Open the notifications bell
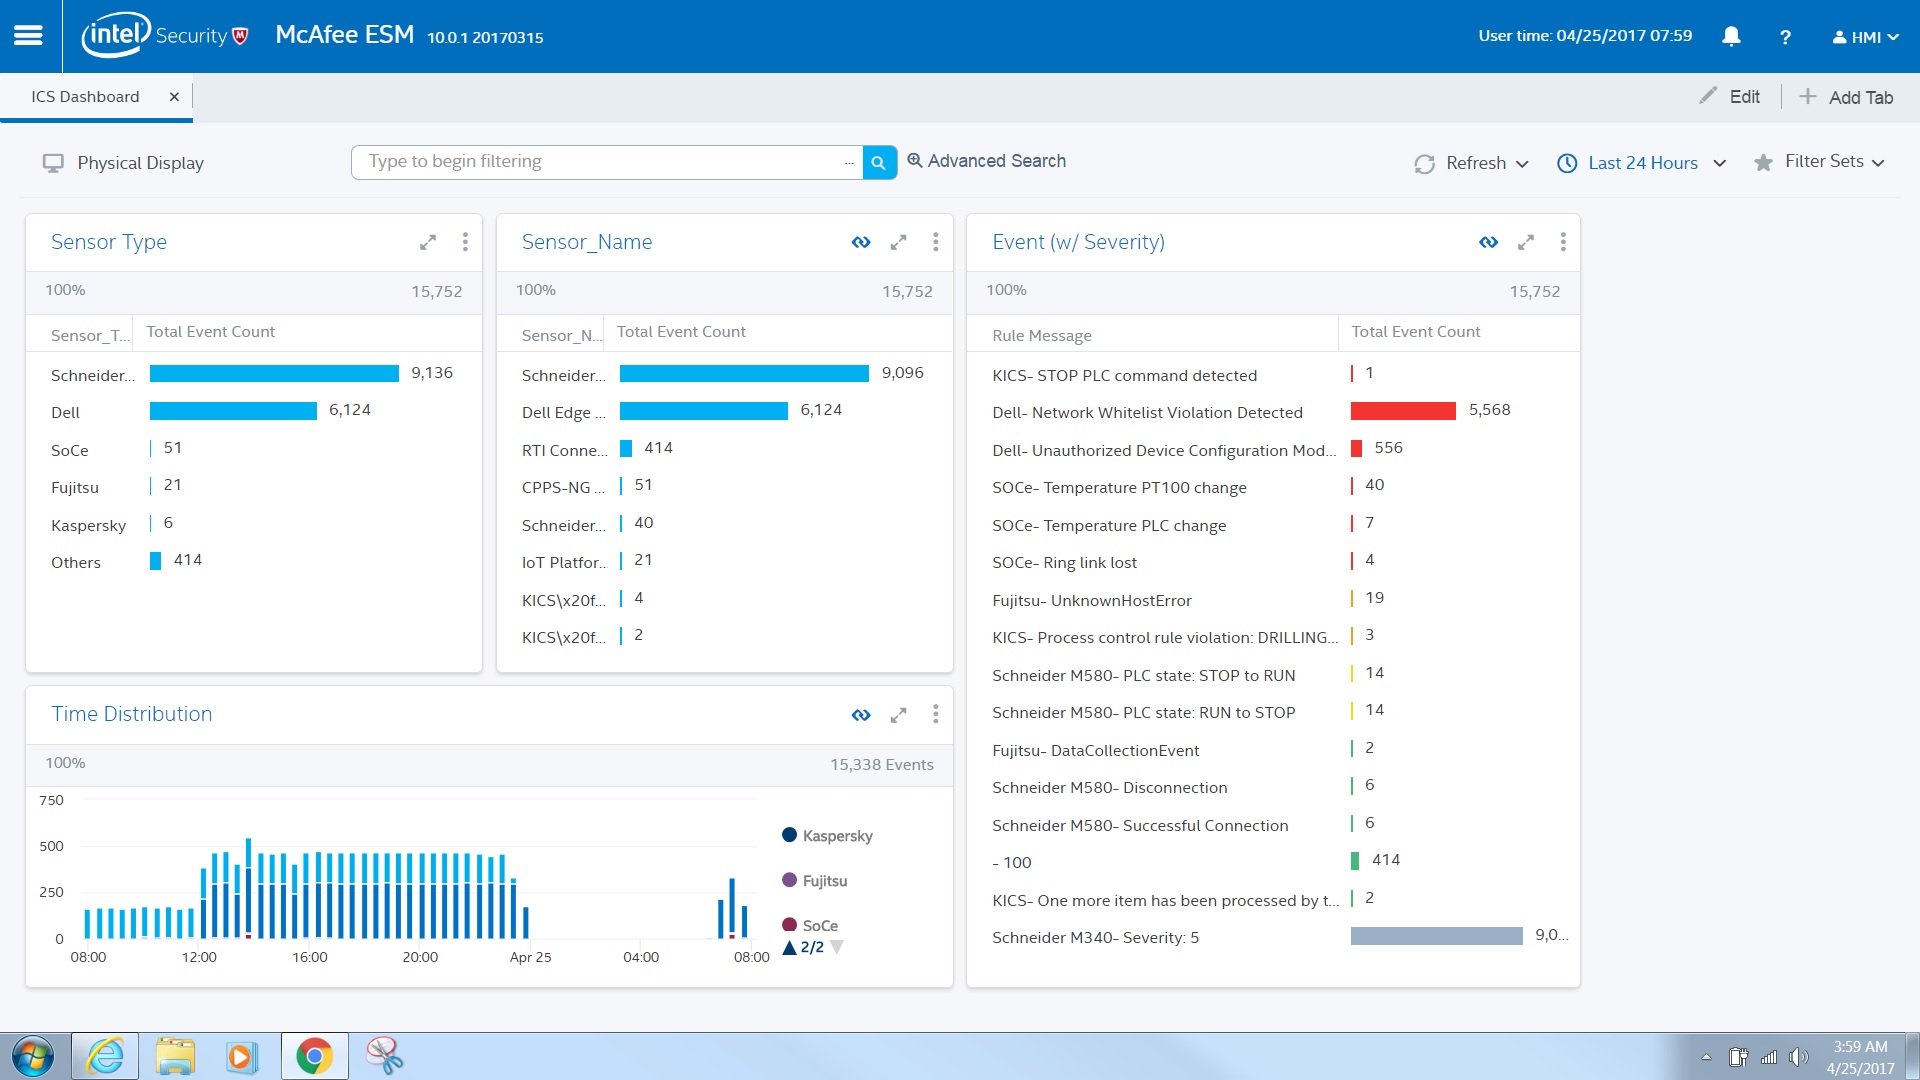 (1731, 37)
